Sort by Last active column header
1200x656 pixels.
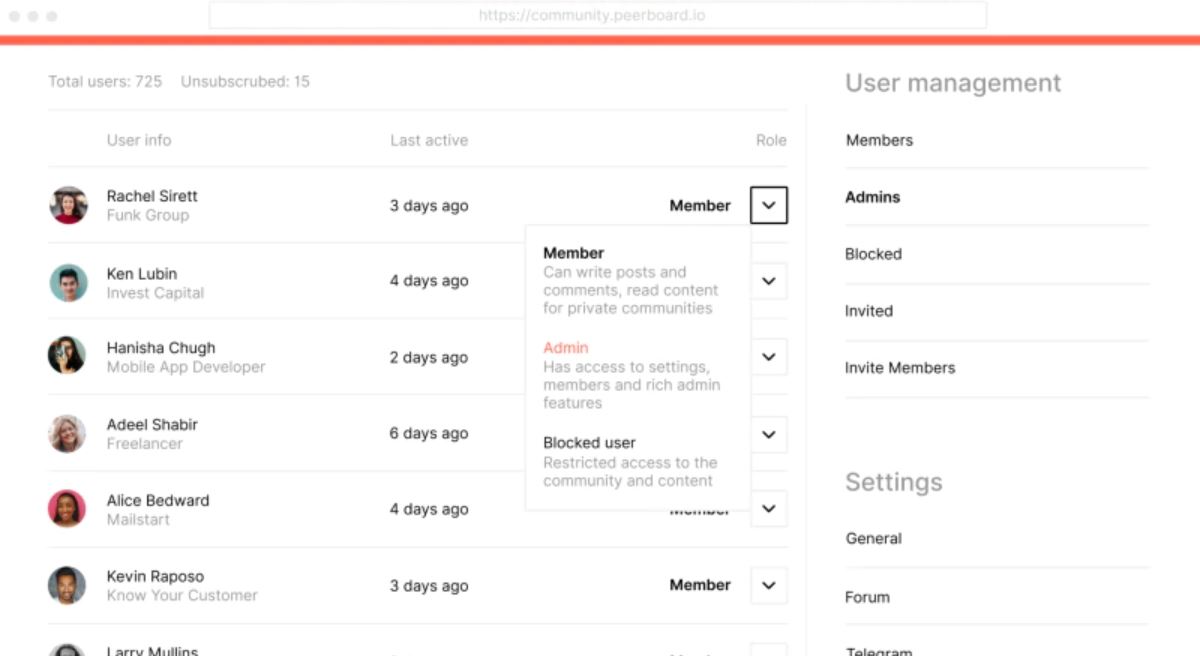(x=429, y=140)
